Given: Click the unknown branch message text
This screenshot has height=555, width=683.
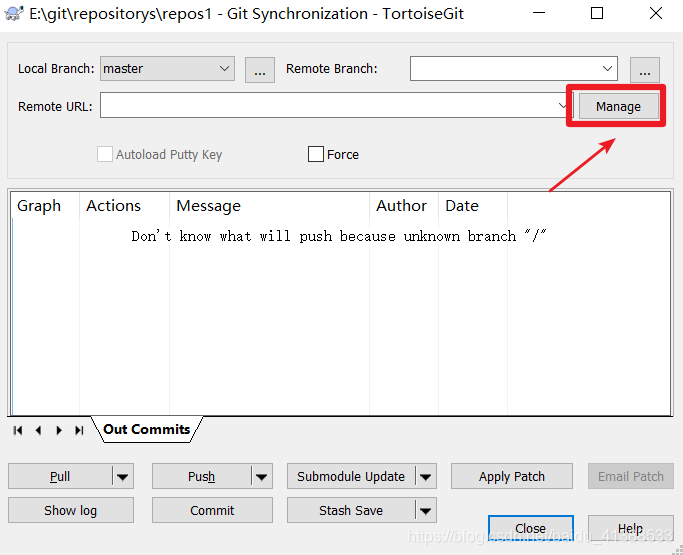Looking at the screenshot, I should coord(339,236).
